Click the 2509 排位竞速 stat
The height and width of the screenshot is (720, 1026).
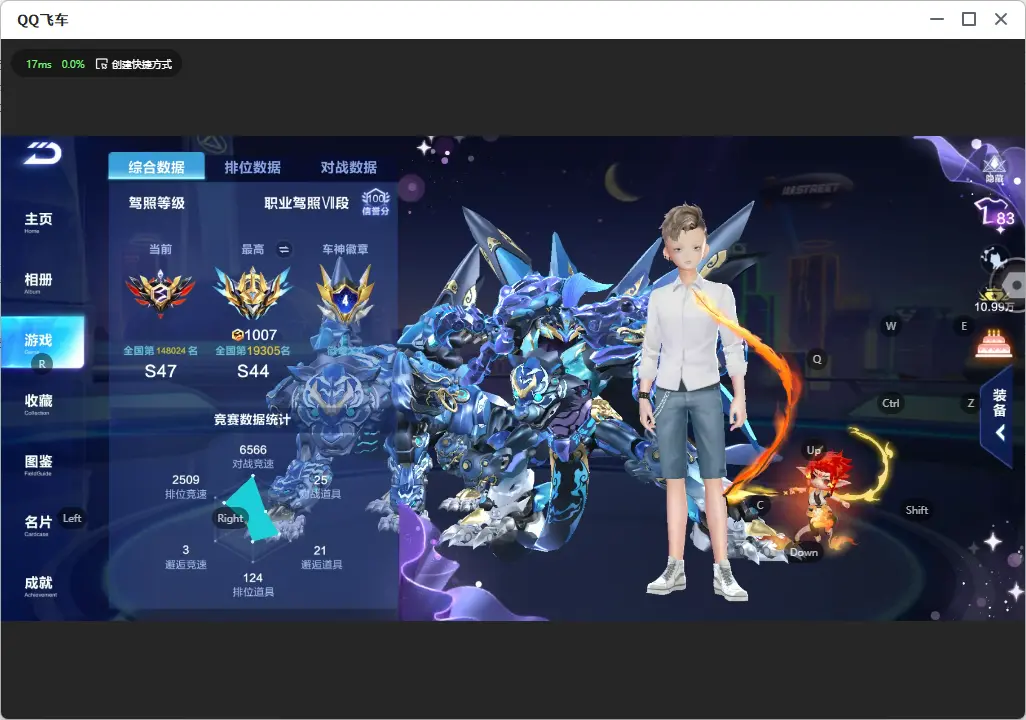(186, 486)
